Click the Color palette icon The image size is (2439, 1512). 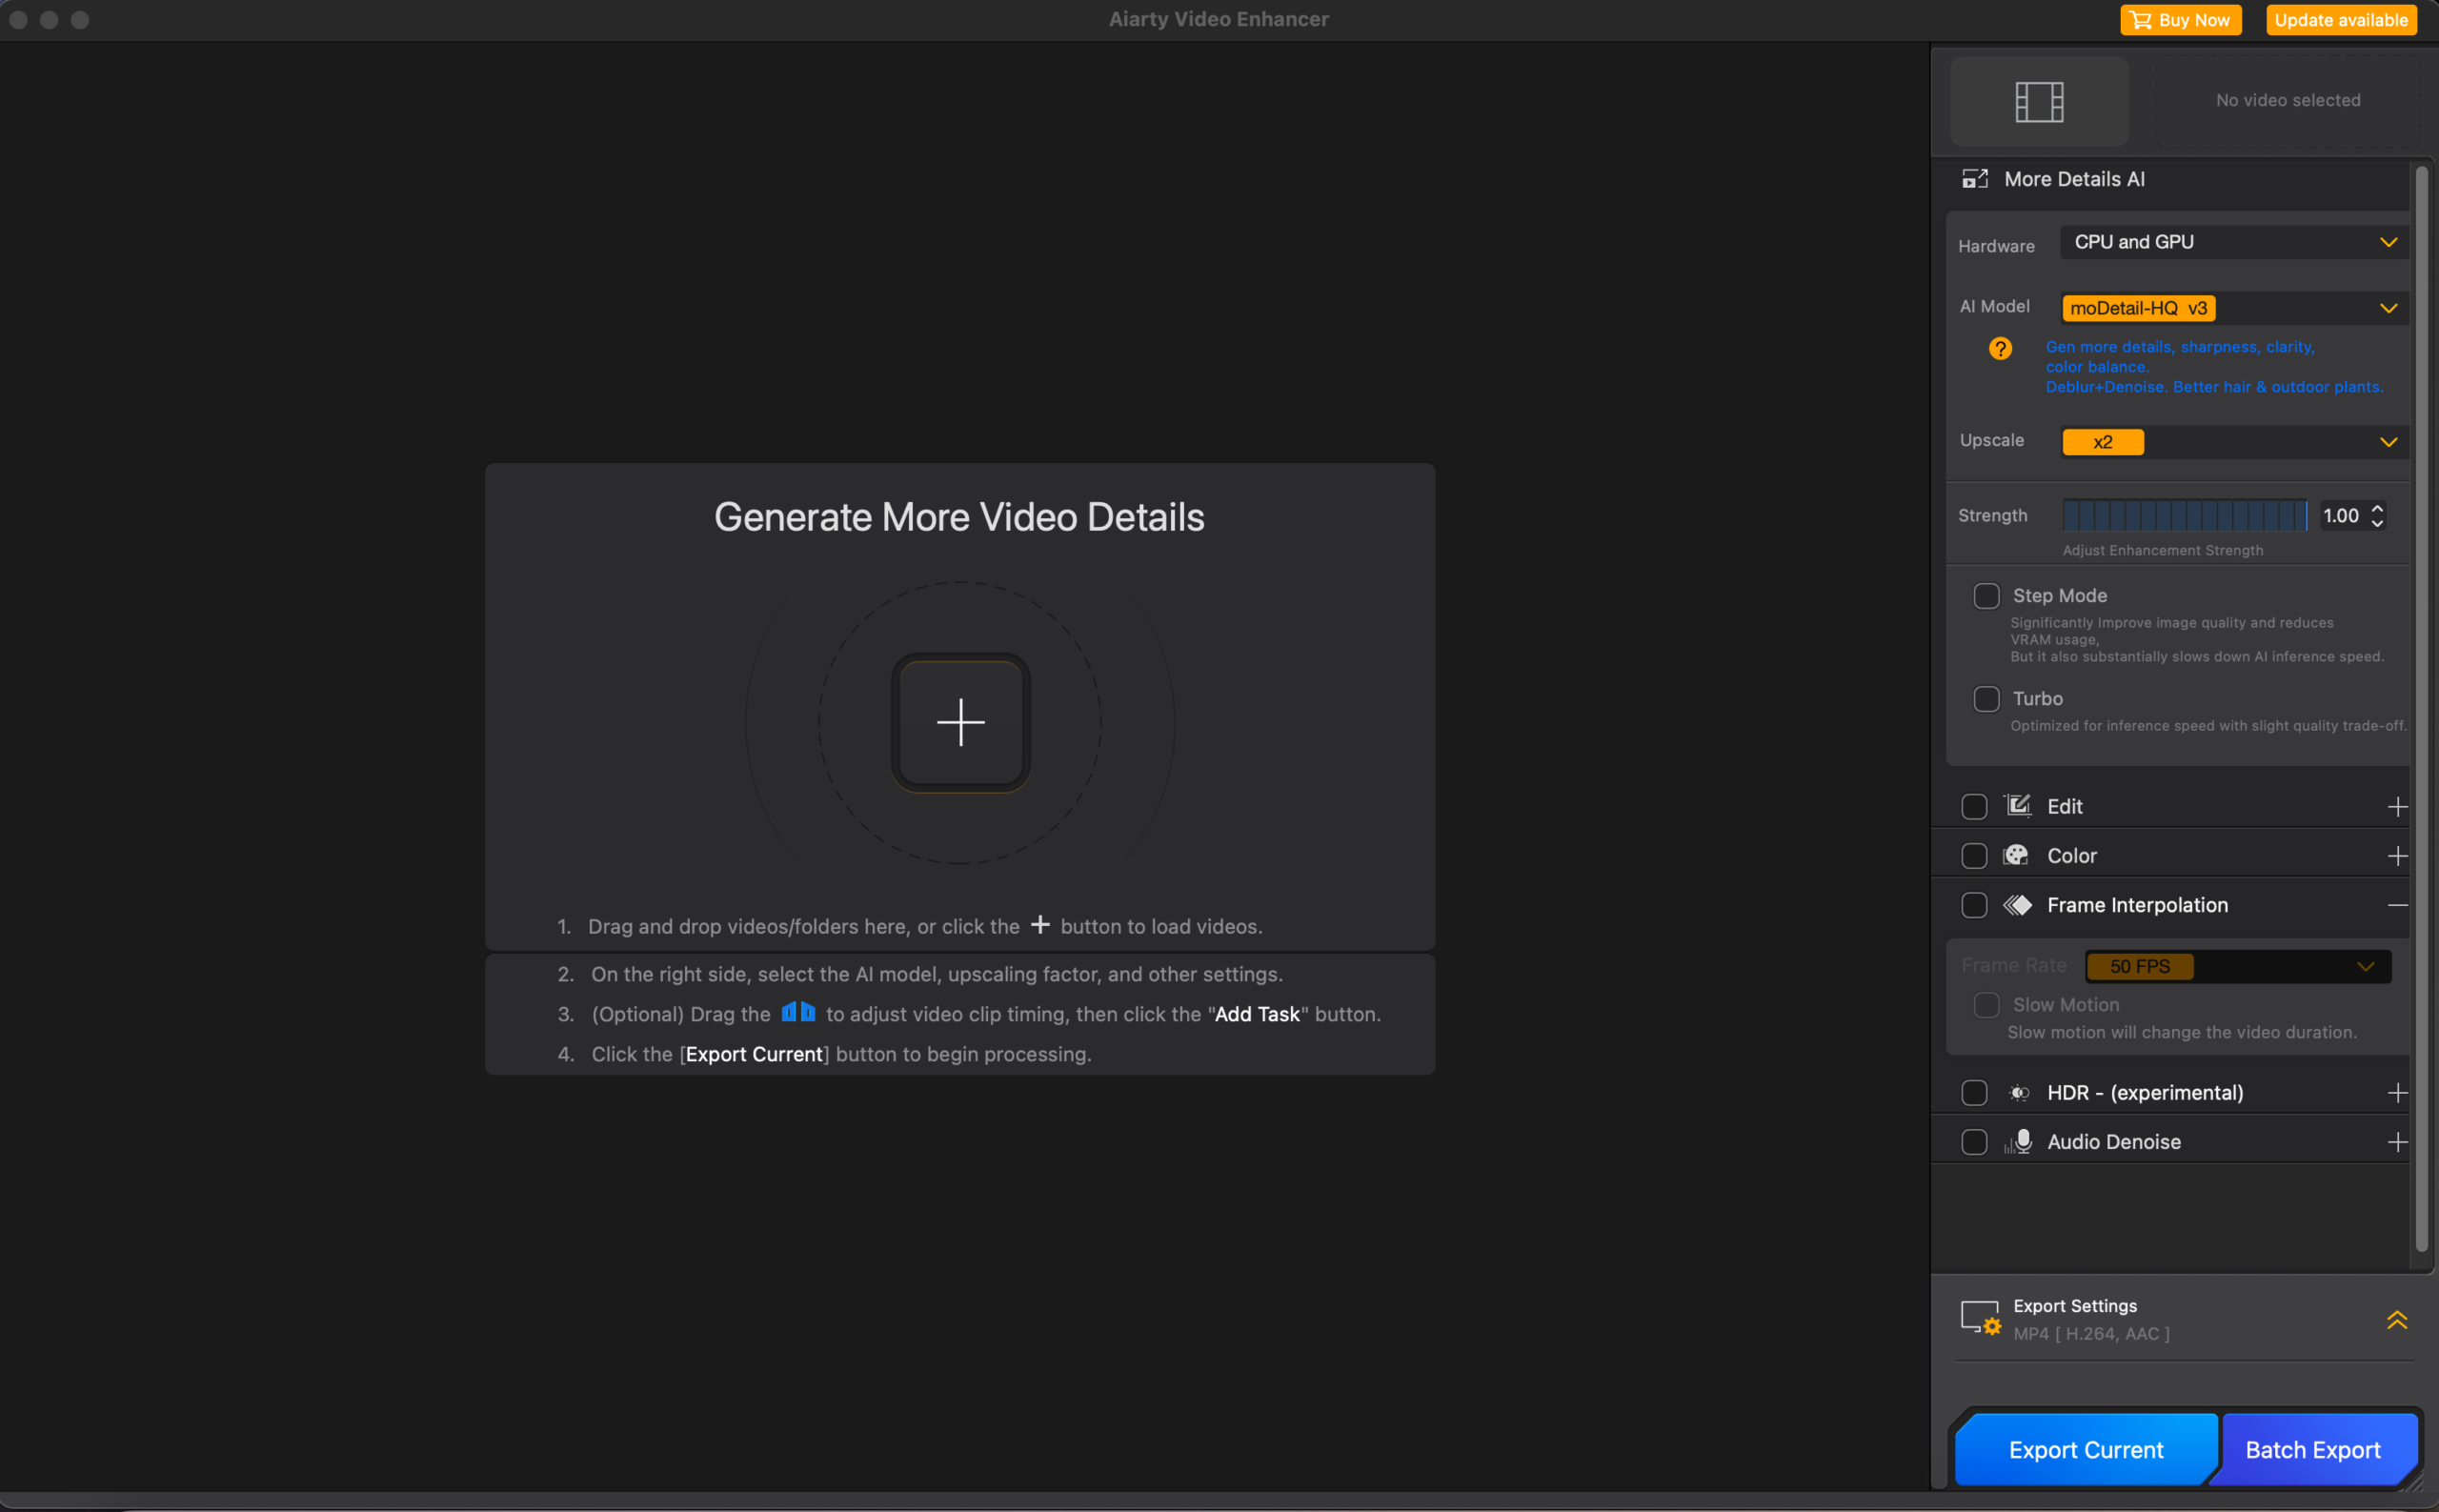click(2017, 855)
